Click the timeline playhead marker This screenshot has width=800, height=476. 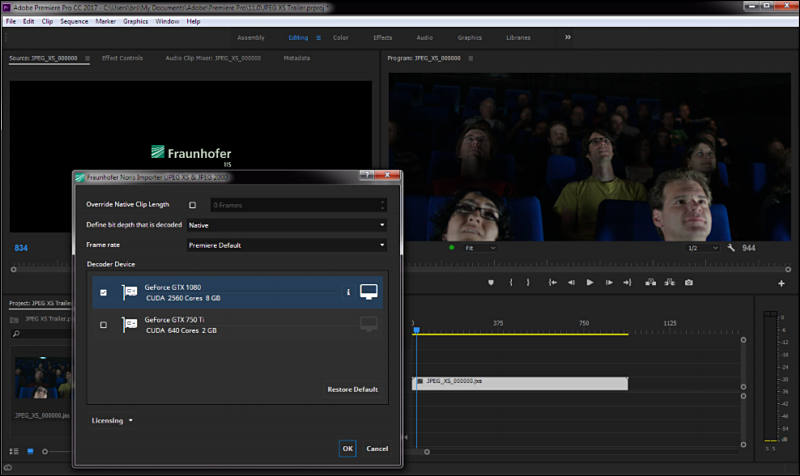[x=417, y=330]
